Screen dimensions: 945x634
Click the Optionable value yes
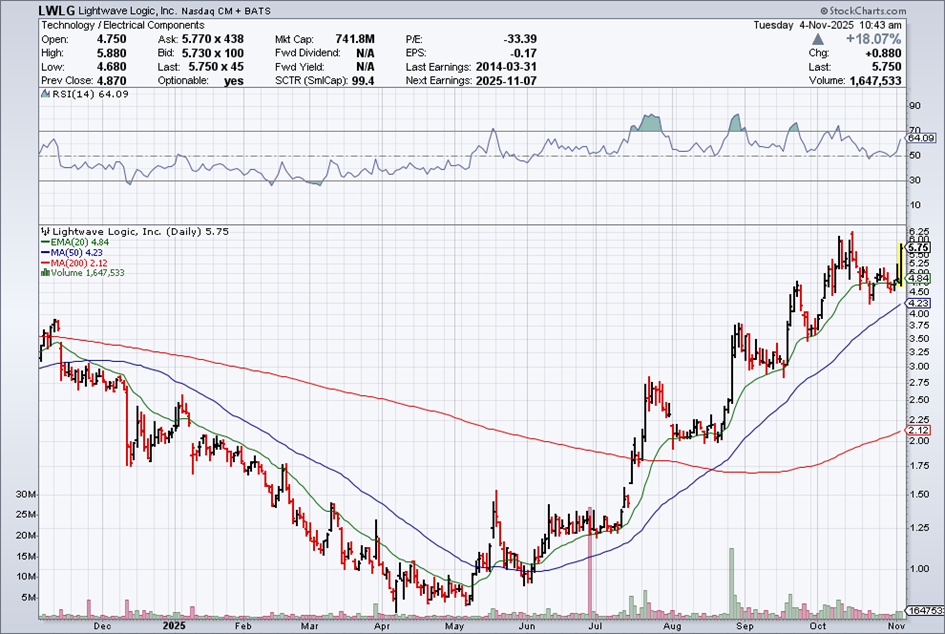point(234,81)
